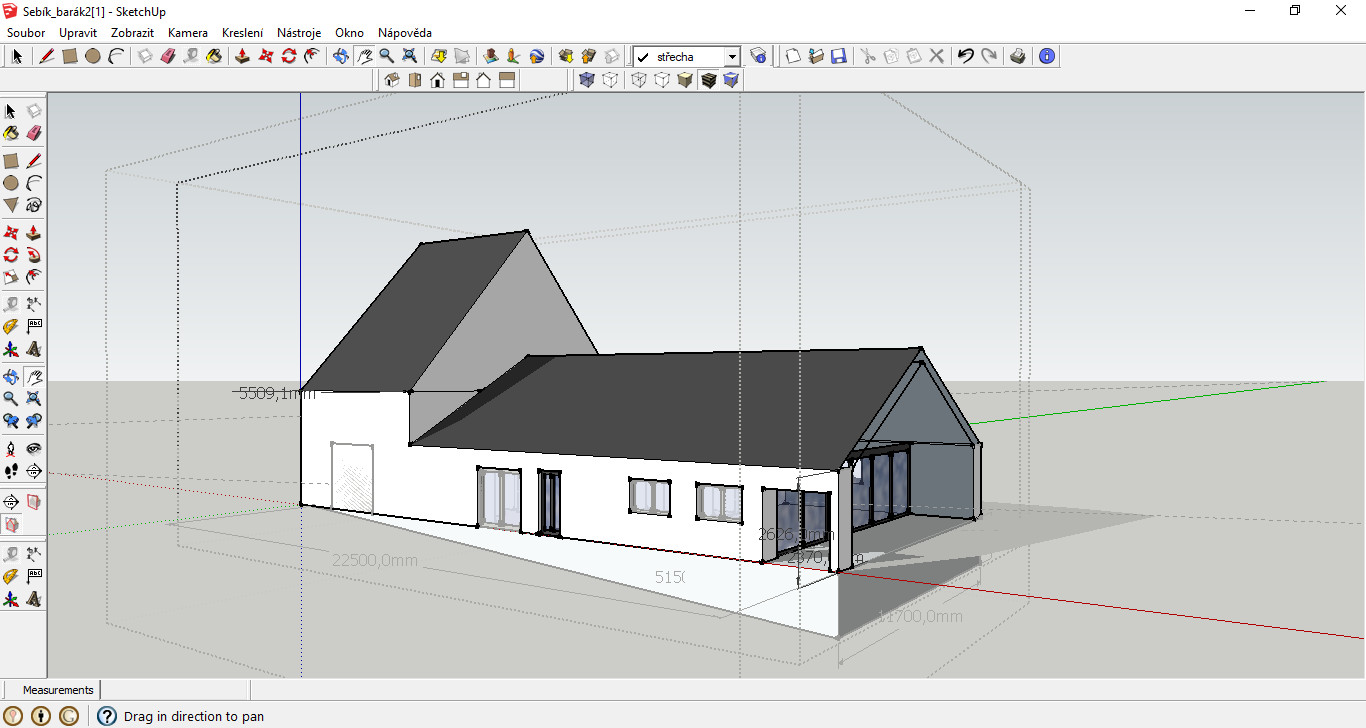1366x728 pixels.
Task: Switch to the Iso standard view
Action: coord(392,80)
